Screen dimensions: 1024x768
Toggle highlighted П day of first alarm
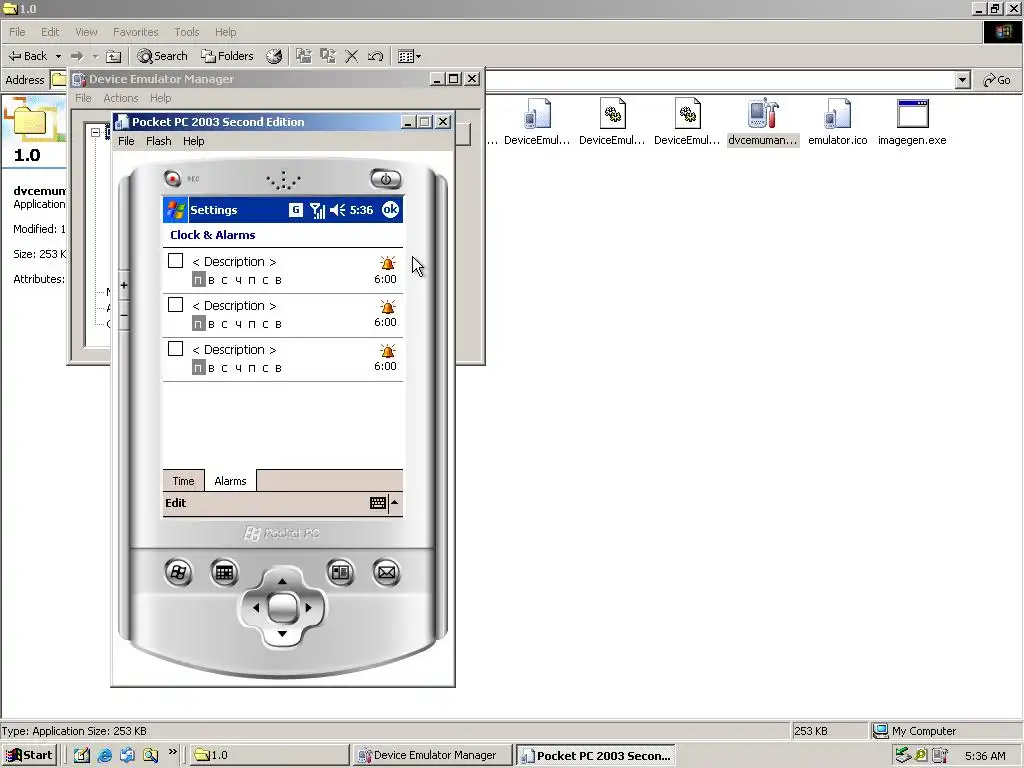(x=199, y=280)
